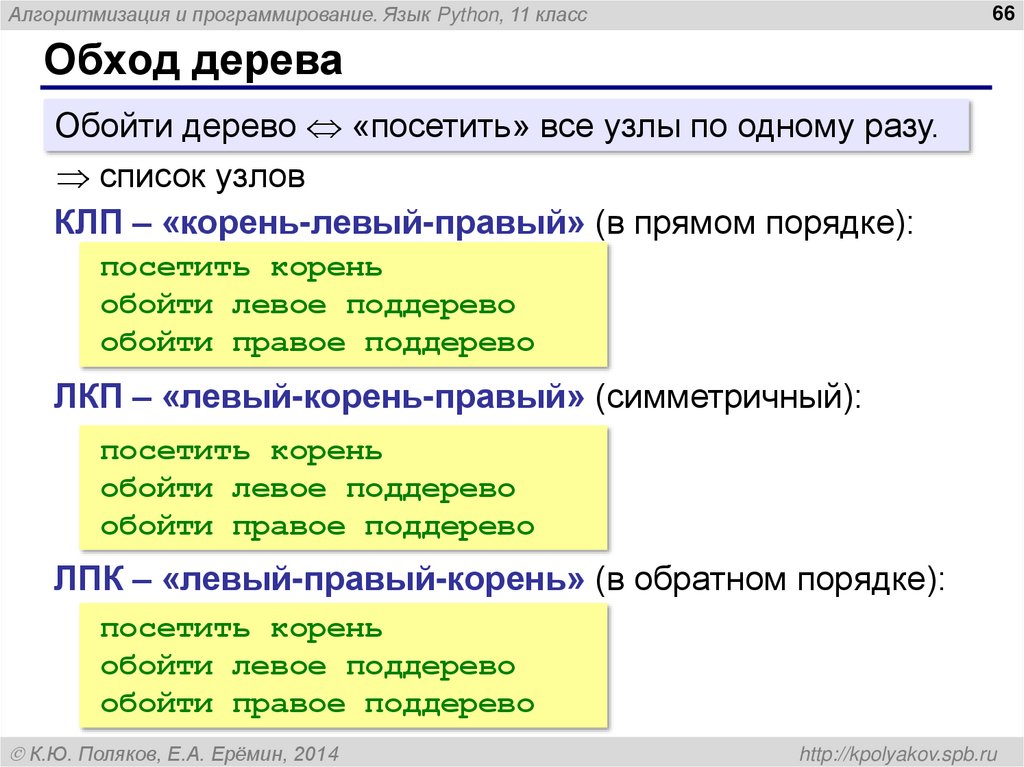The image size is (1024, 767).
Task: Click the second yellow code box under ЛКП
Action: pos(340,488)
